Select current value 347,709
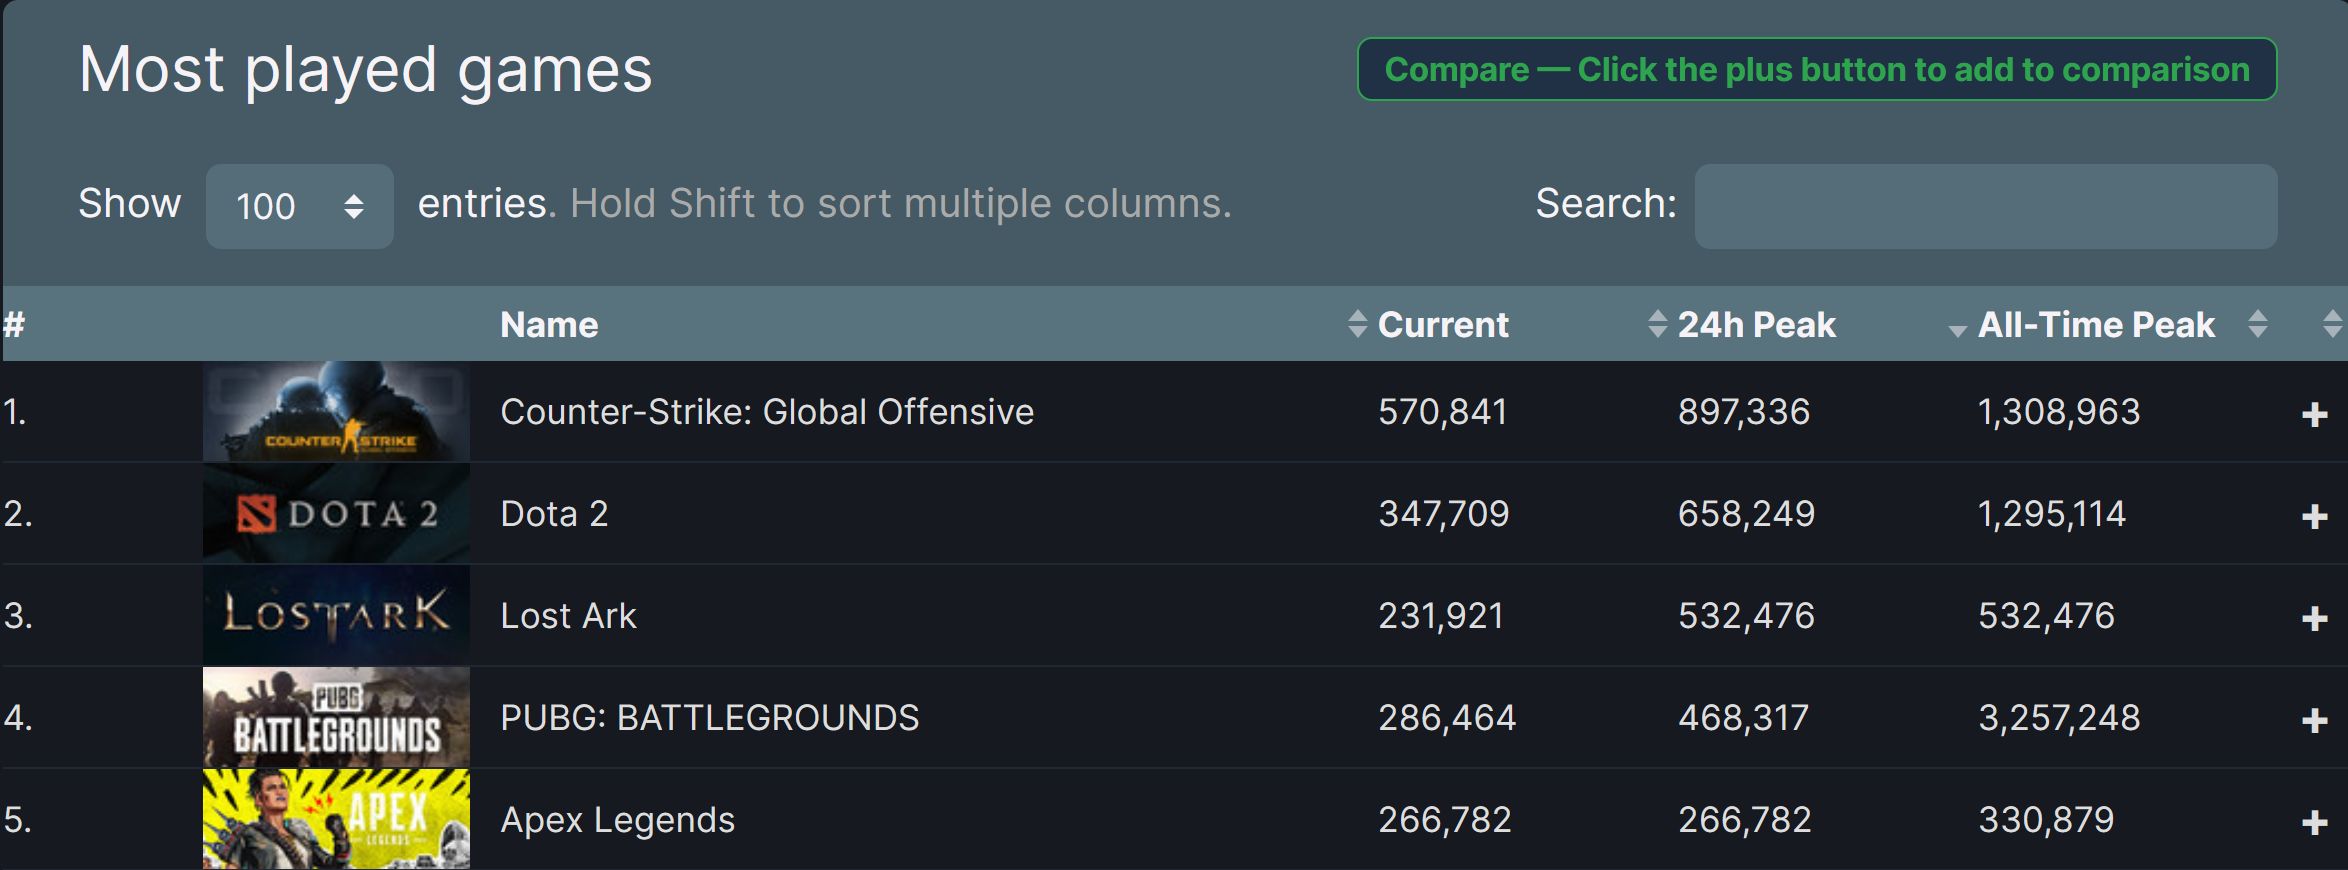This screenshot has width=2348, height=870. (1443, 513)
